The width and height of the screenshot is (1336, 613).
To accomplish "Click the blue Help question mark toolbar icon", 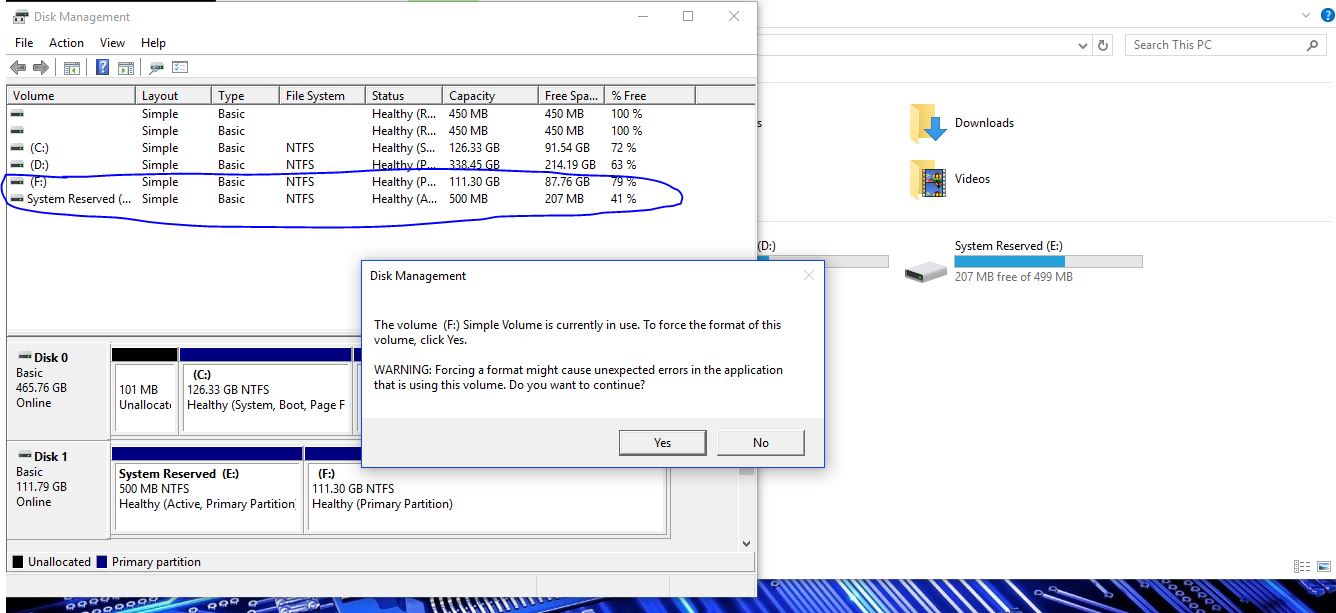I will pos(102,68).
